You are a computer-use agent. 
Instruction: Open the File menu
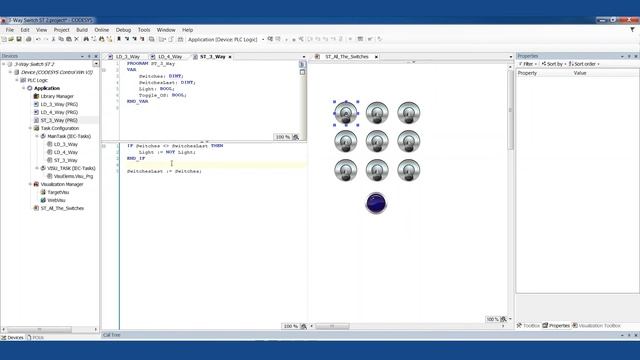click(x=10, y=30)
